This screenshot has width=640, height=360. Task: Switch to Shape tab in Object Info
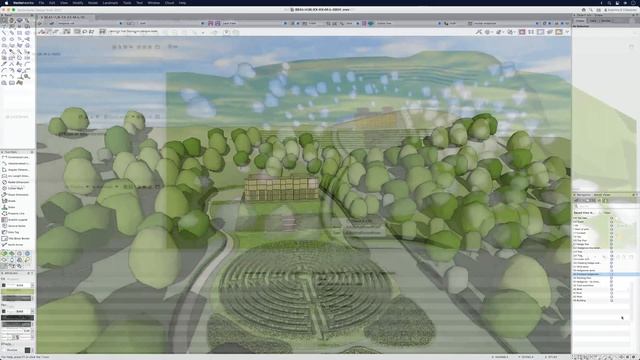(580, 20)
